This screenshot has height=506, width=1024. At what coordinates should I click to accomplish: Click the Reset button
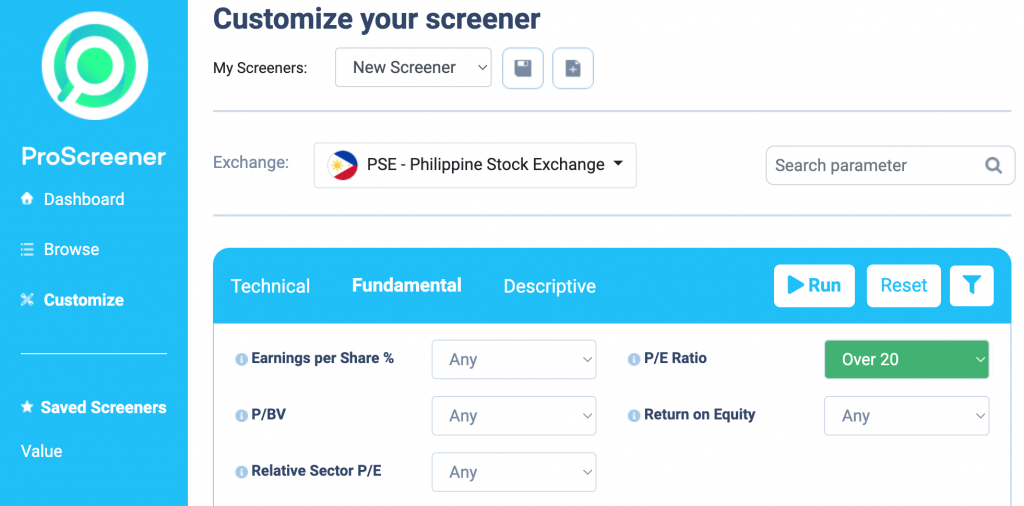pyautogui.click(x=904, y=285)
